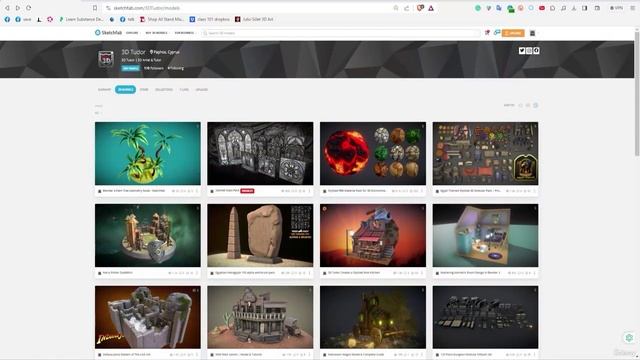Open the notifications icon in Sketchfab header

[x=487, y=33]
